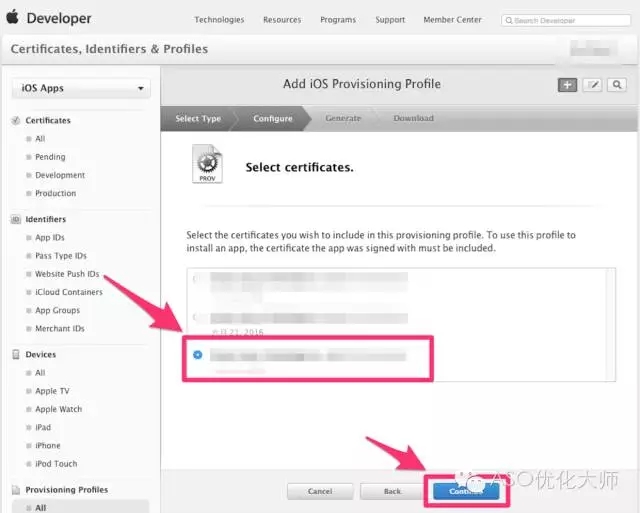The width and height of the screenshot is (640, 513).
Task: Select the second certificate radio button
Action: [196, 317]
